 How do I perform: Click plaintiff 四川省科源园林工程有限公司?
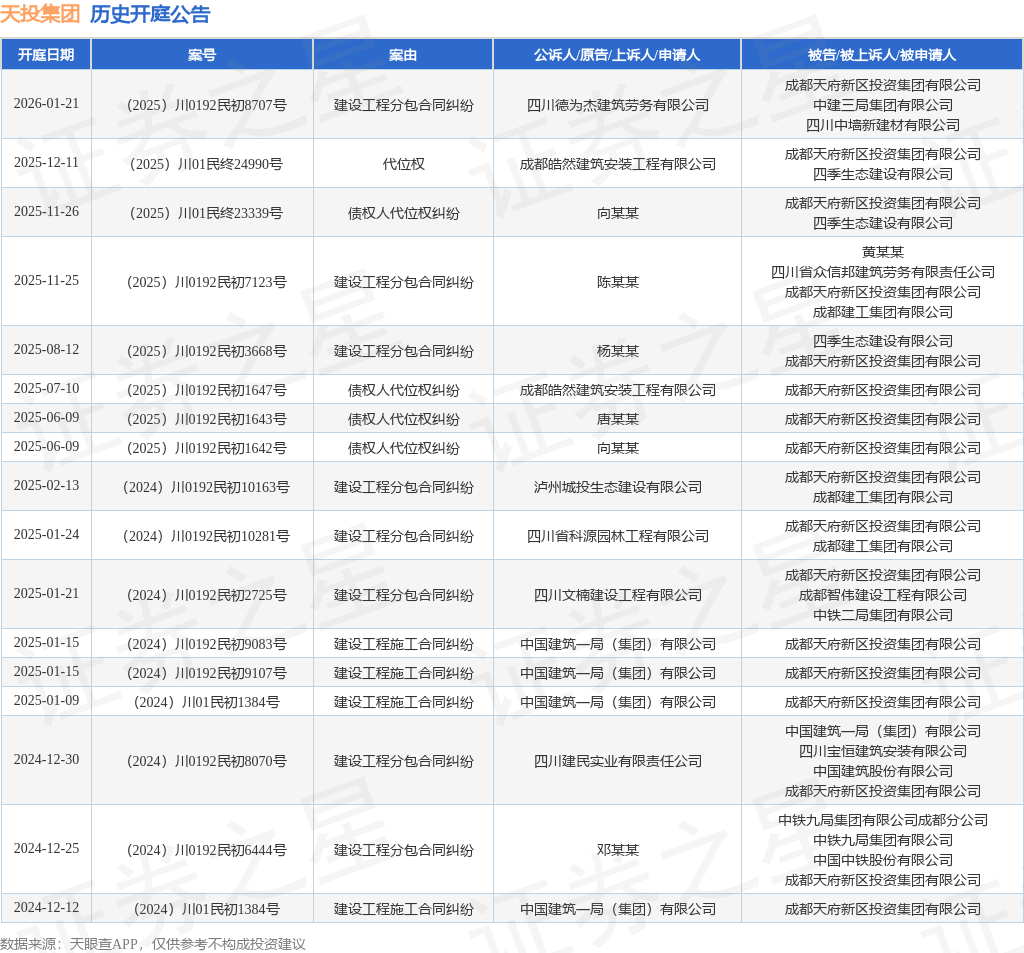pyautogui.click(x=618, y=536)
